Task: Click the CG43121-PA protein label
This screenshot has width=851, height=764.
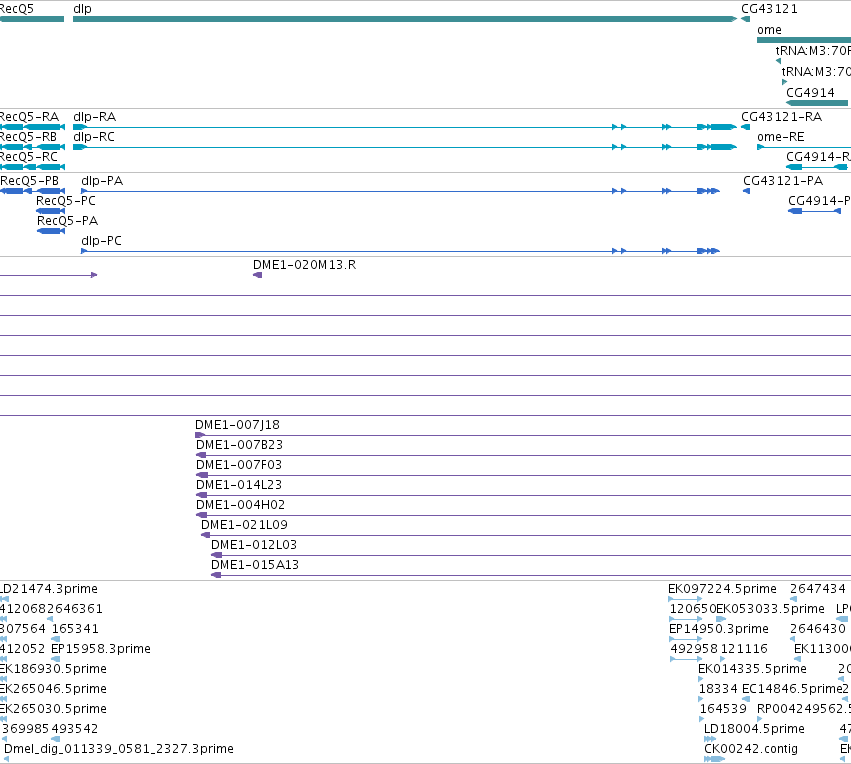Action: [x=783, y=181]
